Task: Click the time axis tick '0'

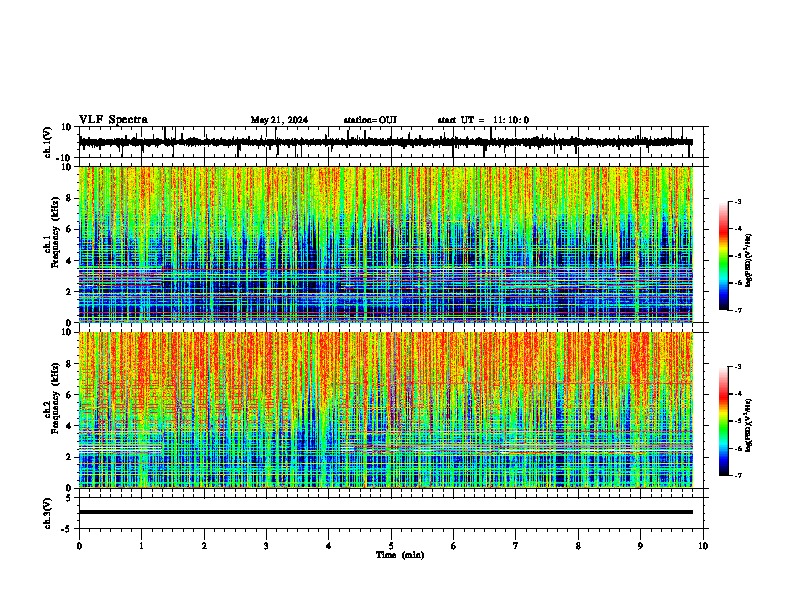Action: click(79, 546)
